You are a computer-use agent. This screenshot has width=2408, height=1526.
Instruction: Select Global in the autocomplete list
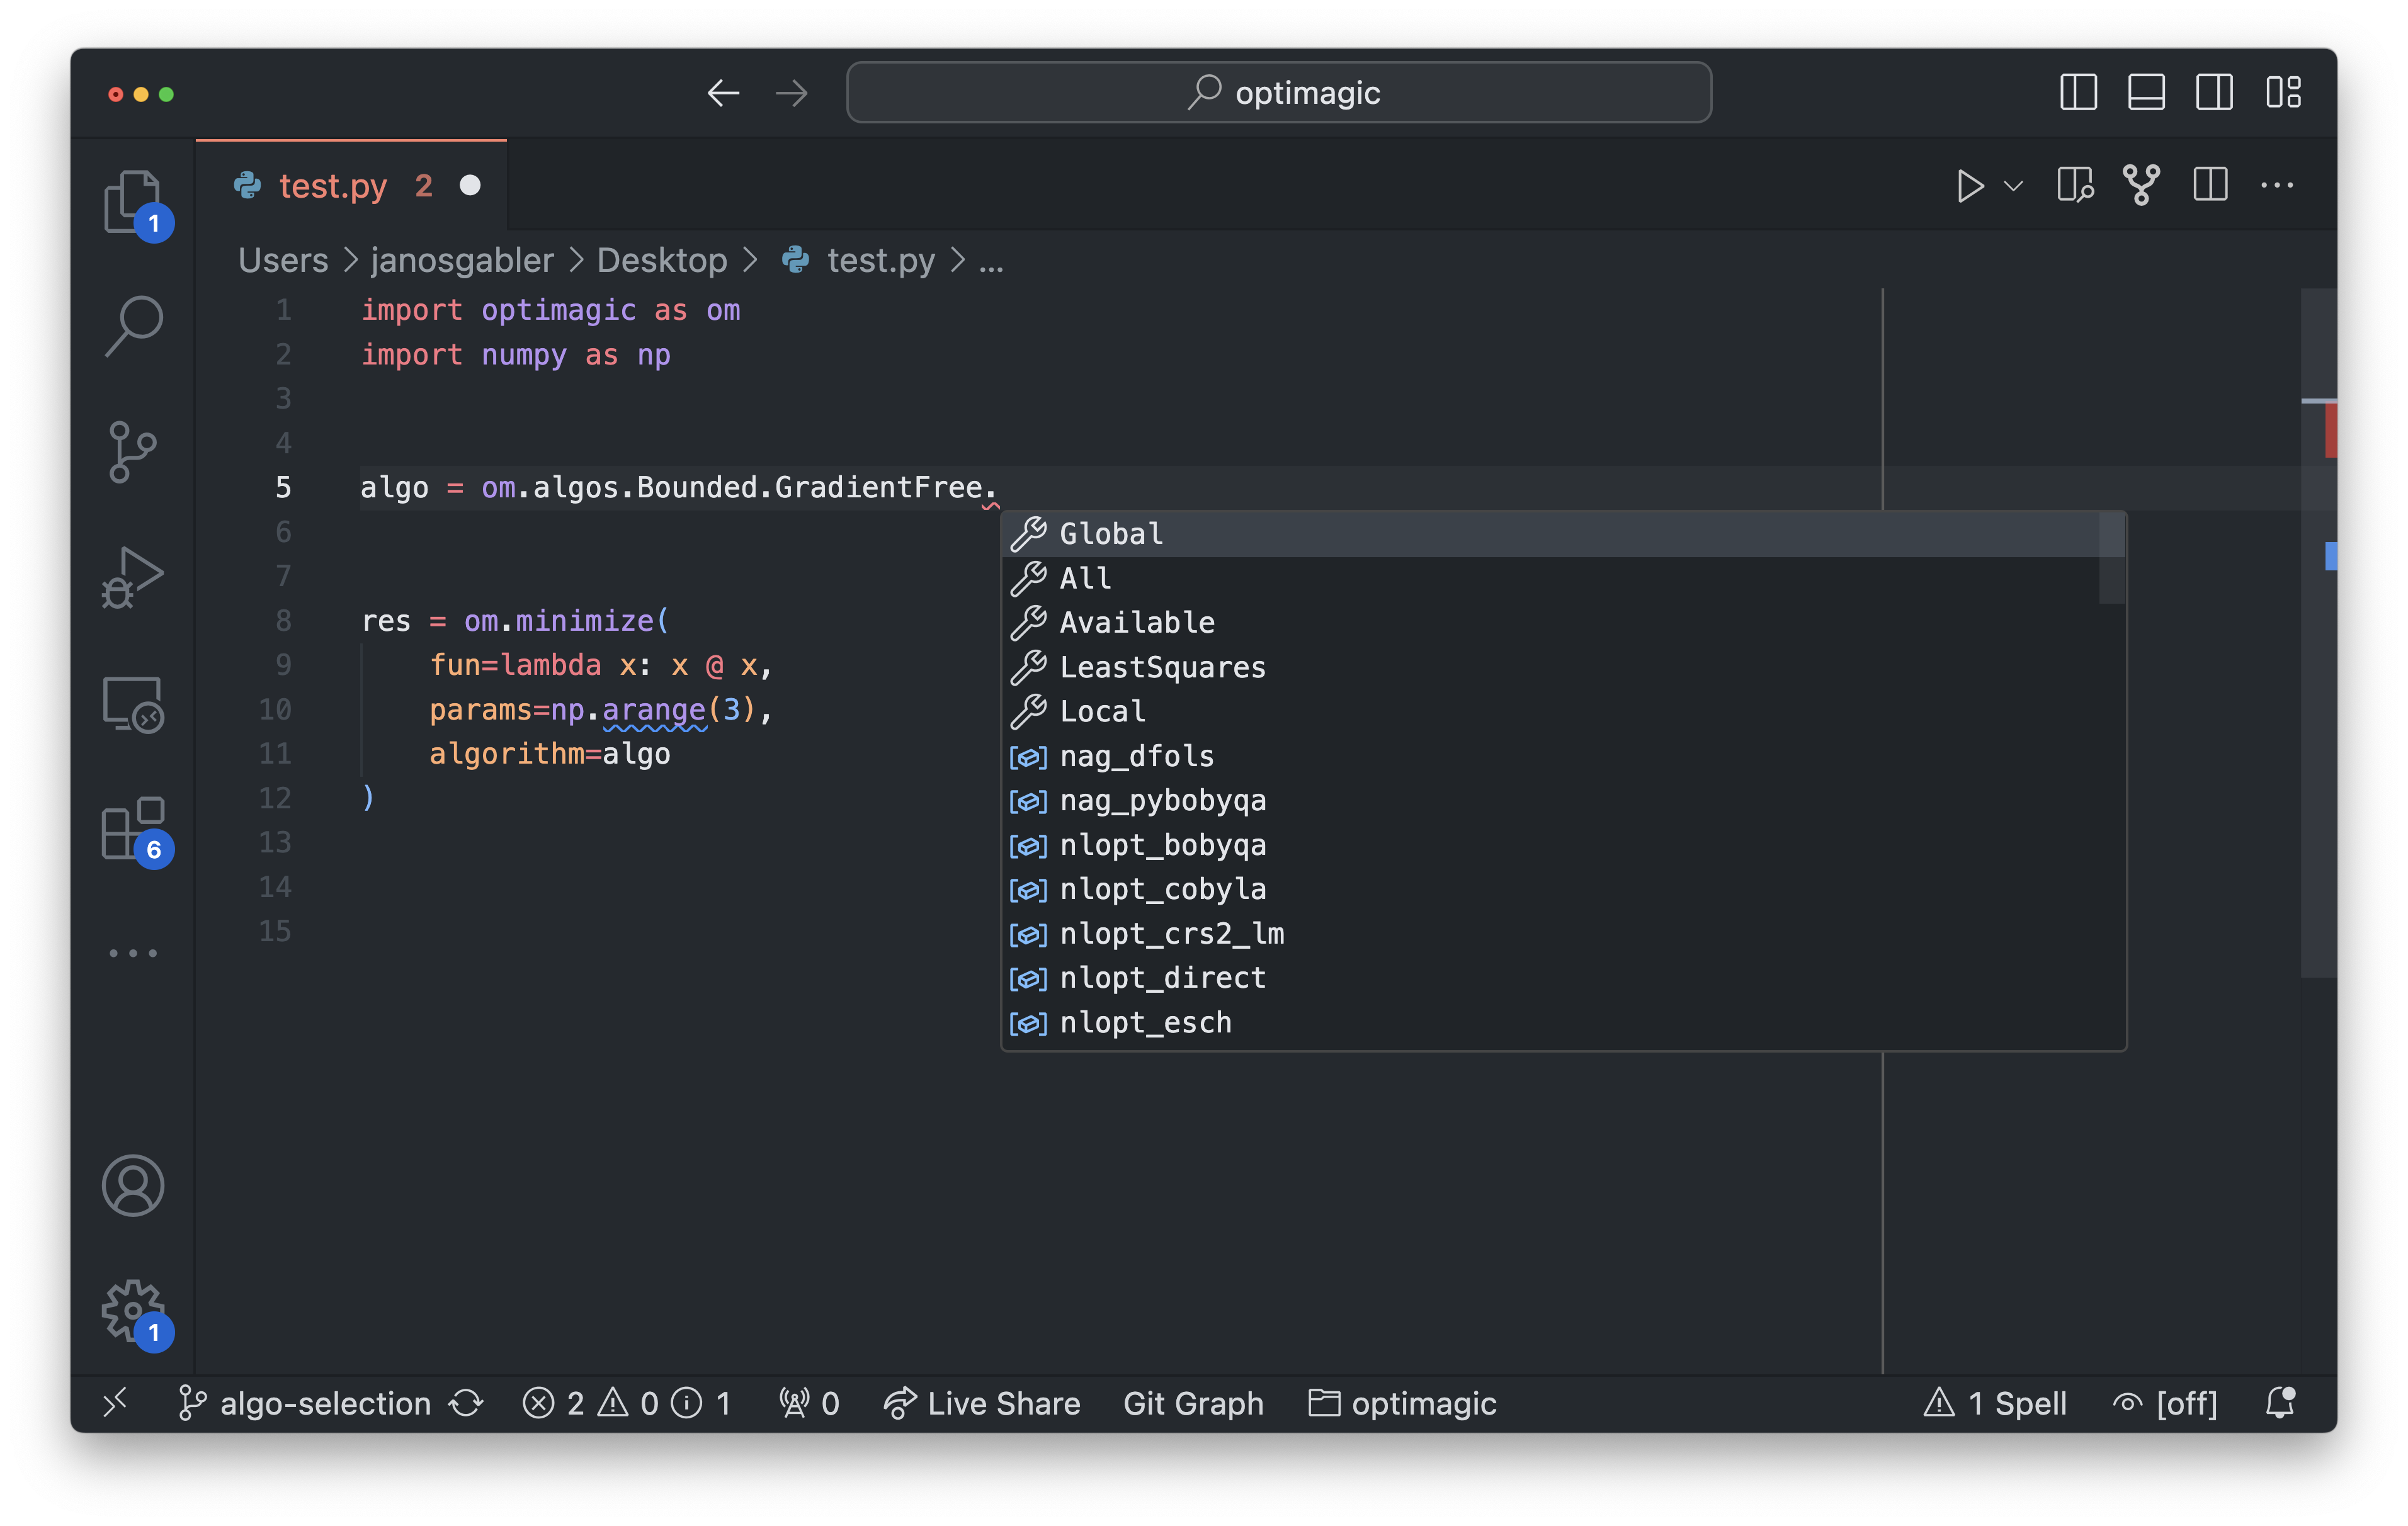(x=1563, y=534)
